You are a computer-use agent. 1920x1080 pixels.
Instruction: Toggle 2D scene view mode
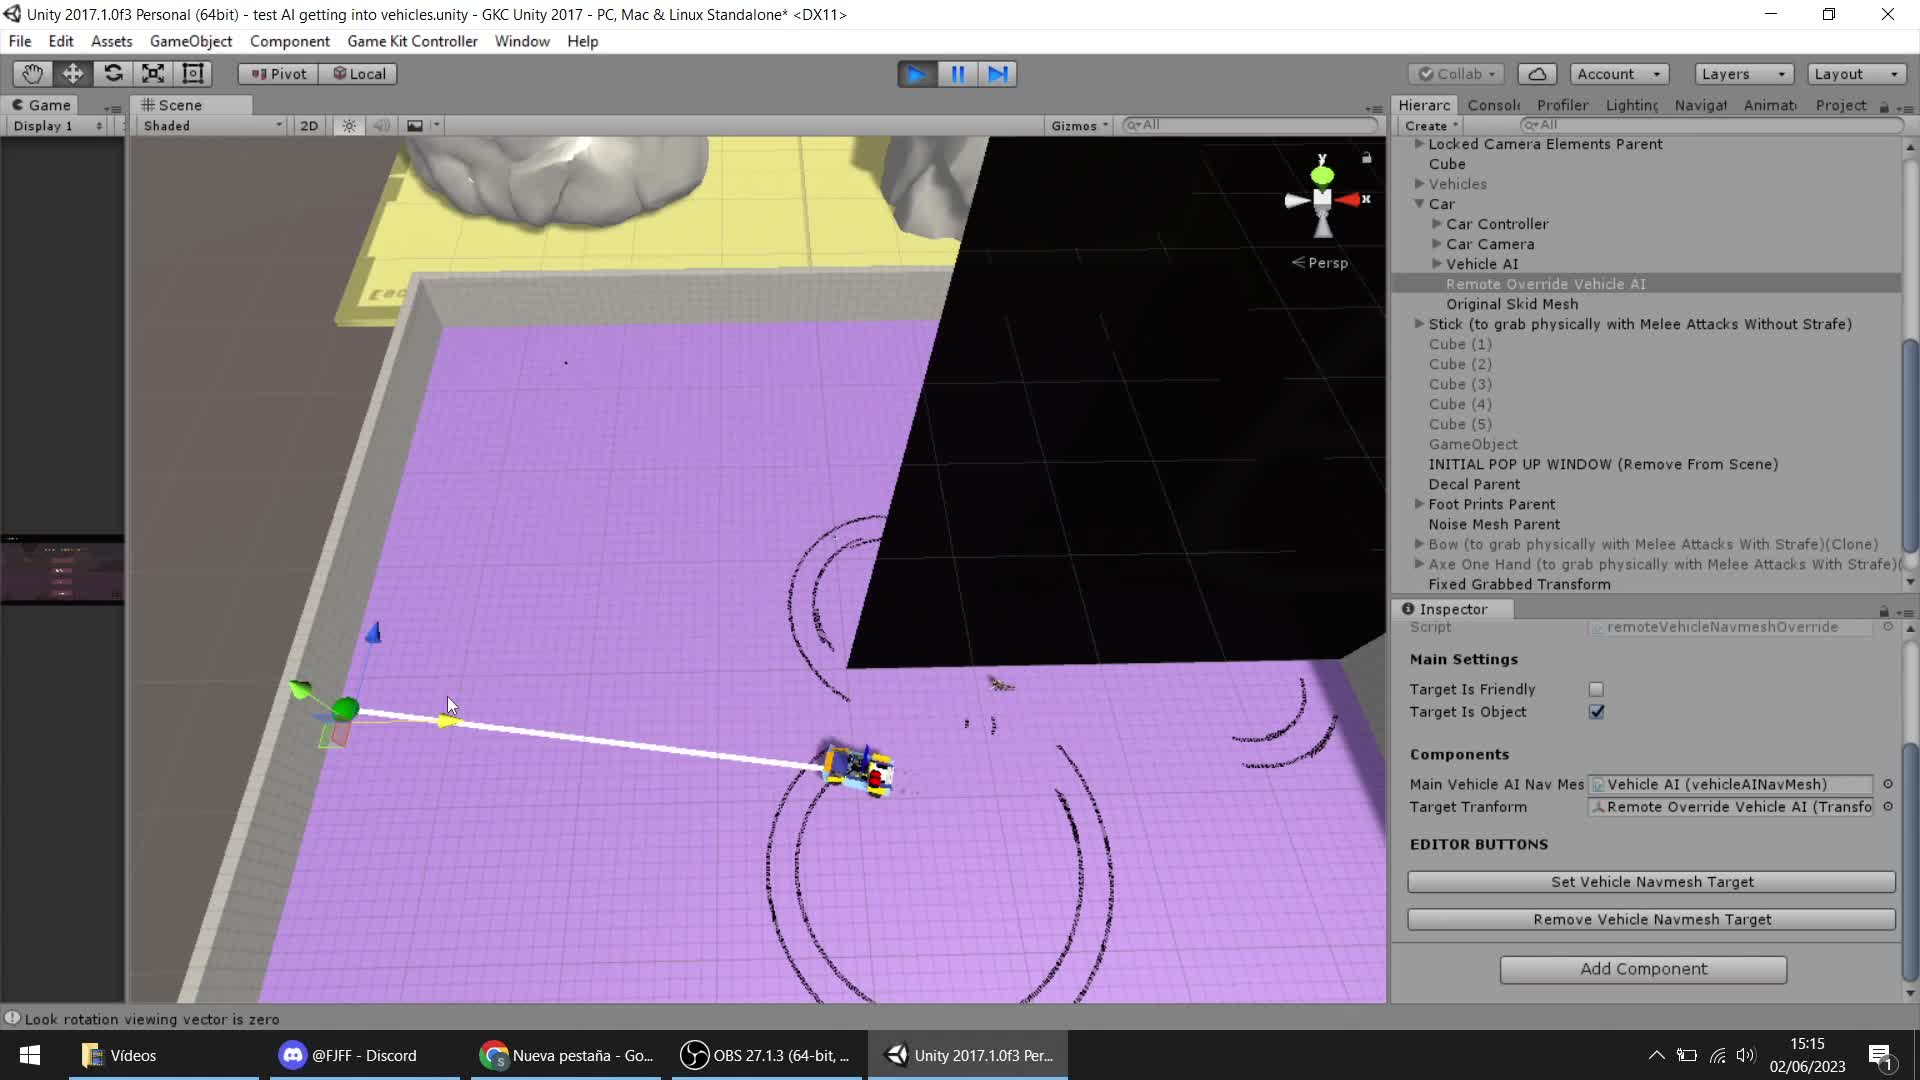point(309,126)
